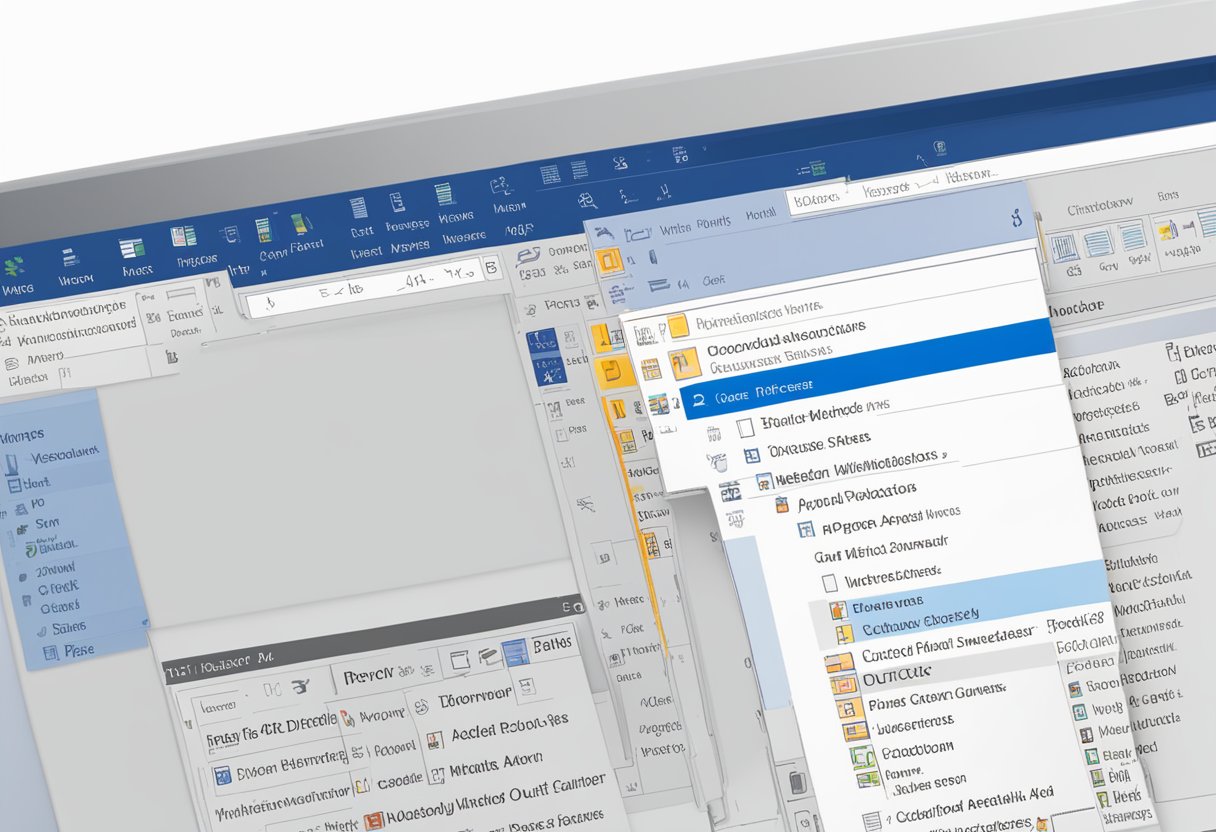Select the green Email icon in the sidebar

31,550
